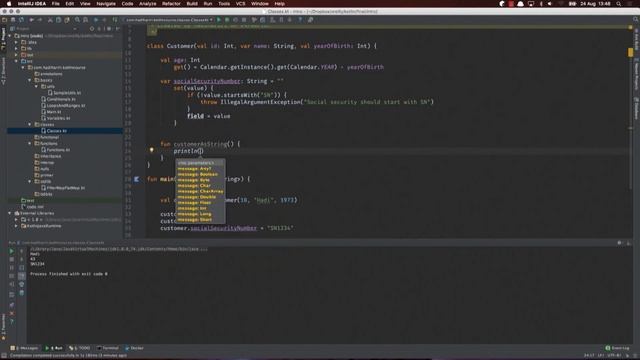640x360 pixels.
Task: Choose 'message: CharArray' in parameter popup
Action: (200, 191)
